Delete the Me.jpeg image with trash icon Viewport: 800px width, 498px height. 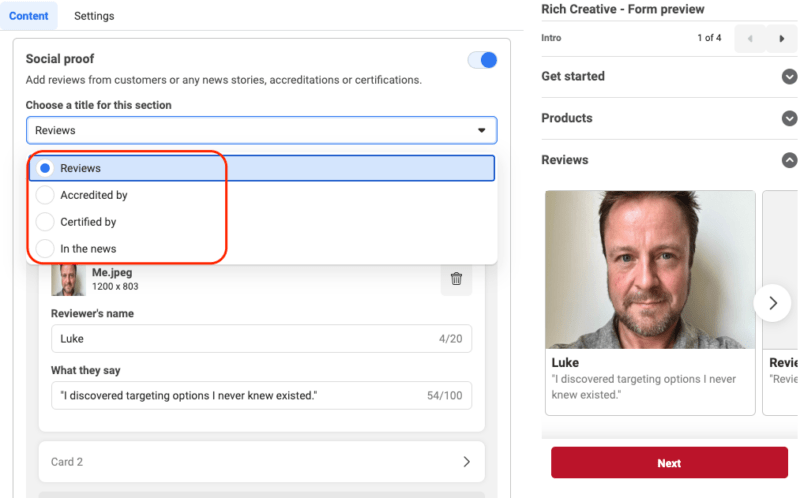pos(456,279)
